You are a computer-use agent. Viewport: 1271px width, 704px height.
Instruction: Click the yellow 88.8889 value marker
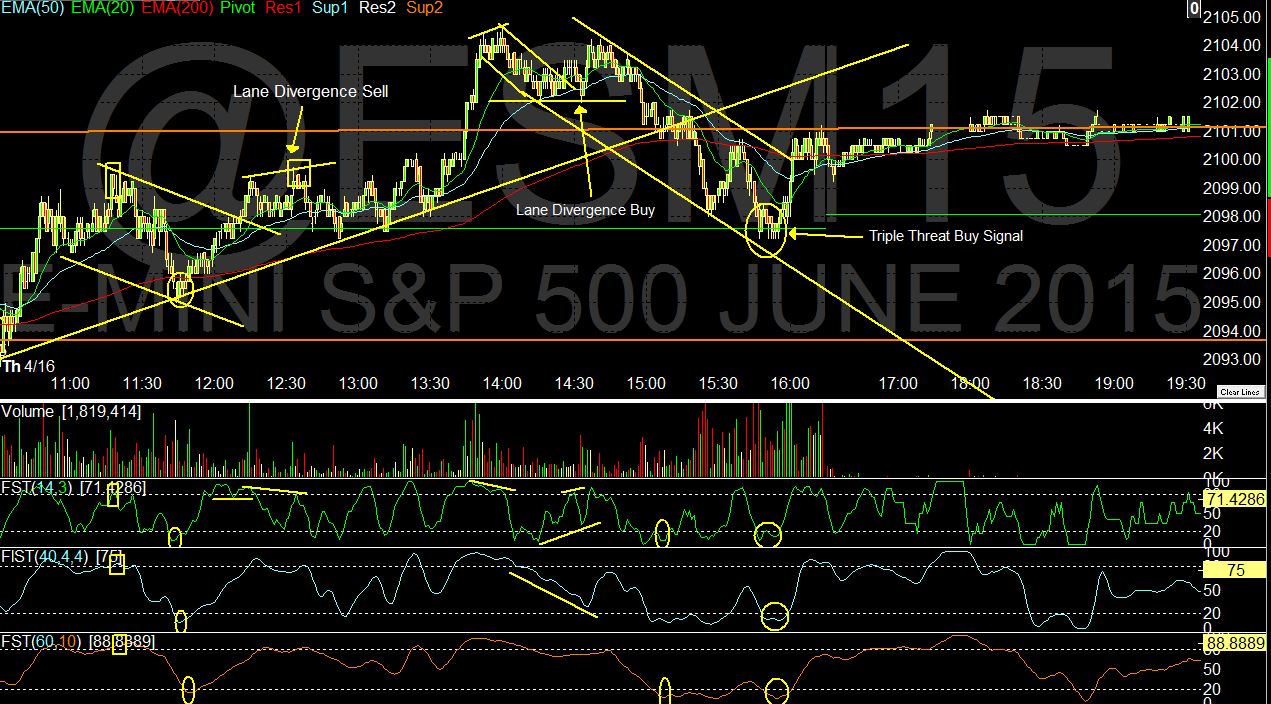point(1235,643)
